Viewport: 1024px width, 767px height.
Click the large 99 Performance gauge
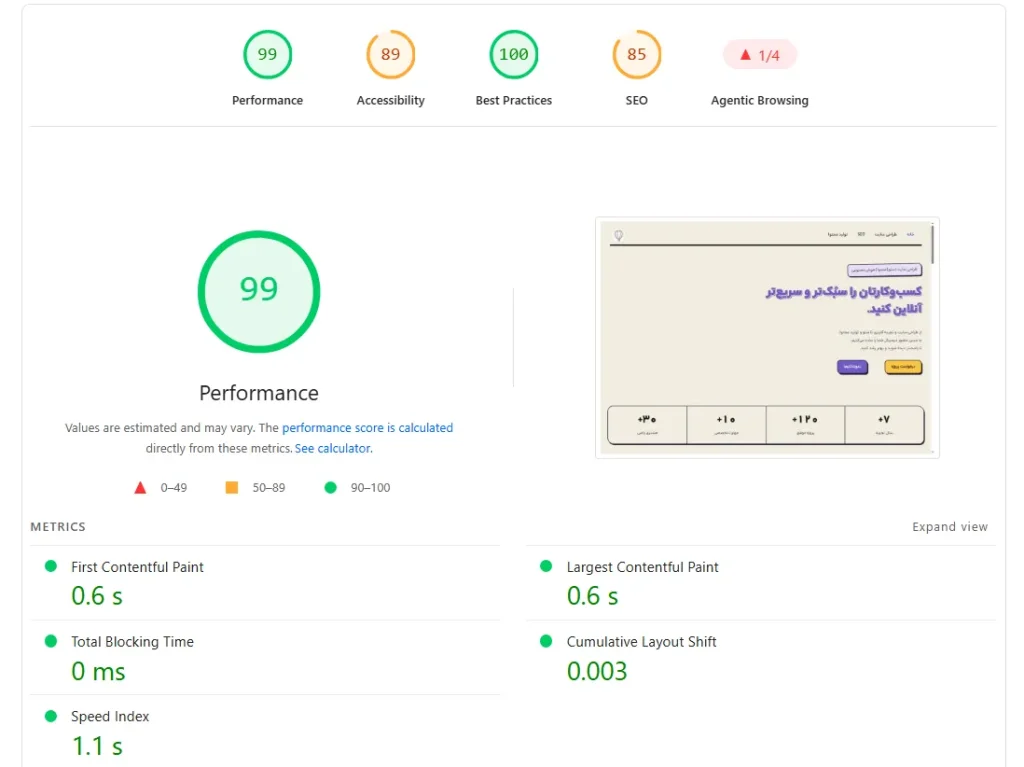pos(259,291)
